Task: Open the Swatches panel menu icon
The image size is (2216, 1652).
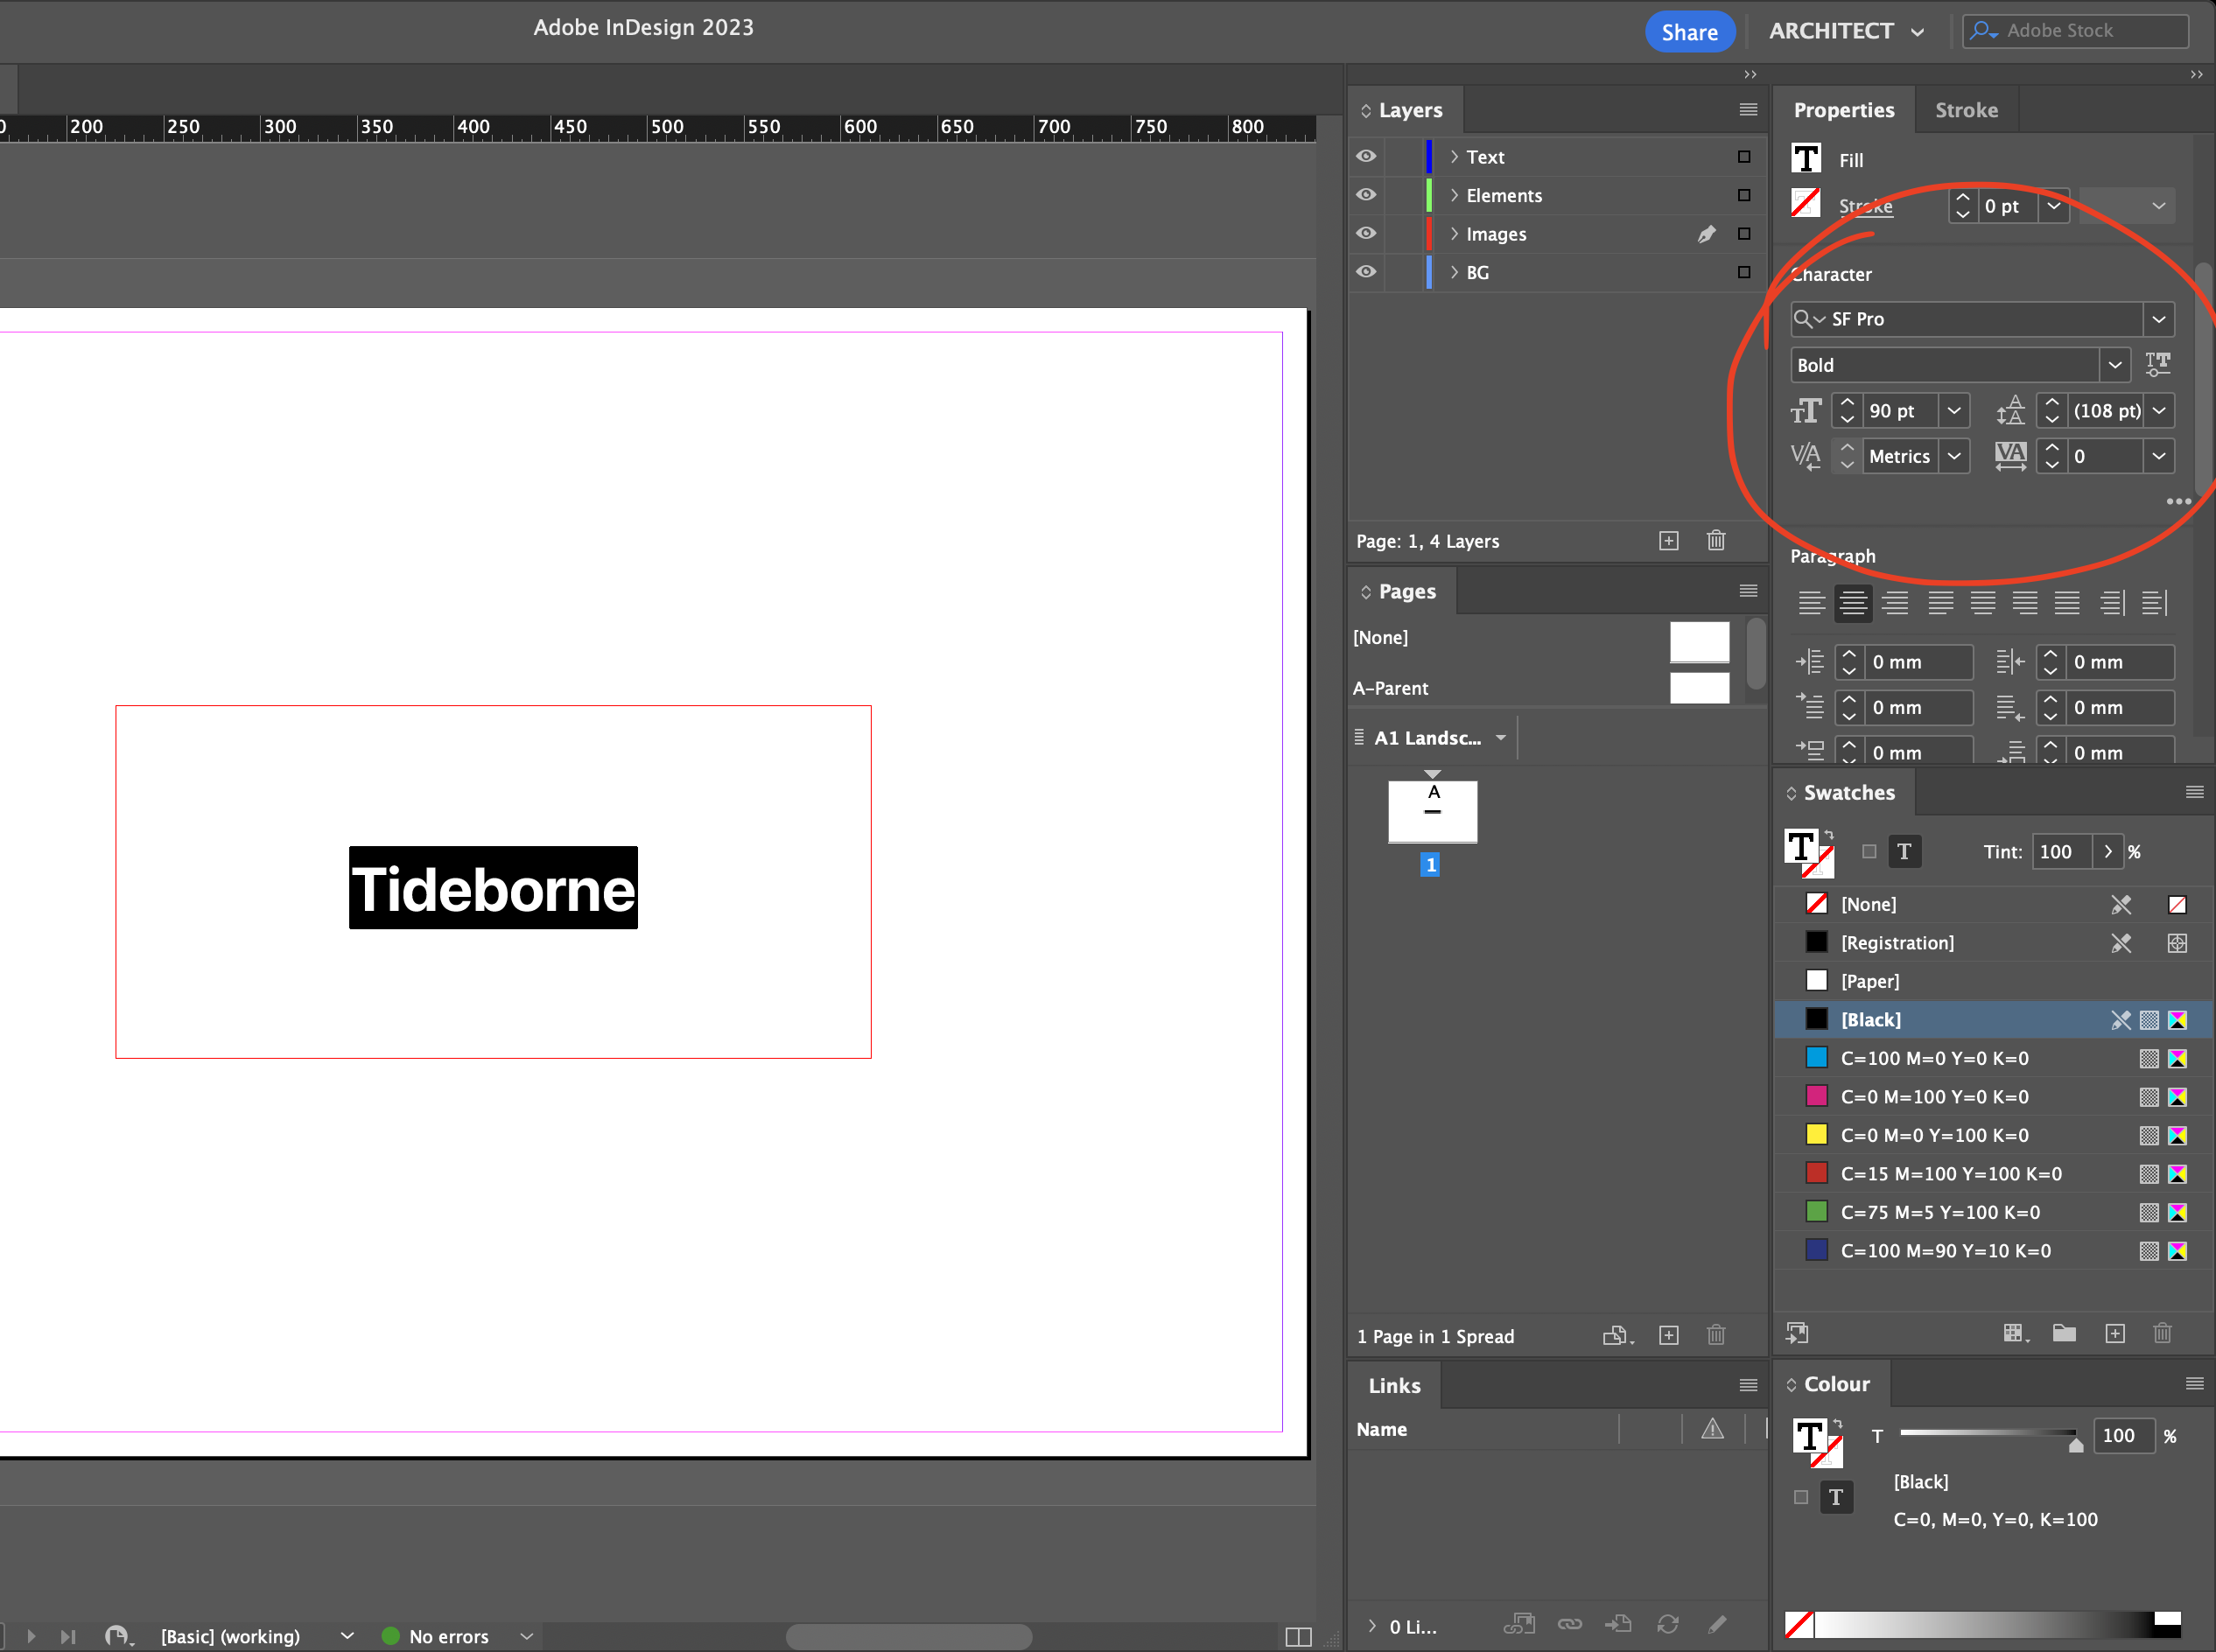Action: tap(2195, 792)
